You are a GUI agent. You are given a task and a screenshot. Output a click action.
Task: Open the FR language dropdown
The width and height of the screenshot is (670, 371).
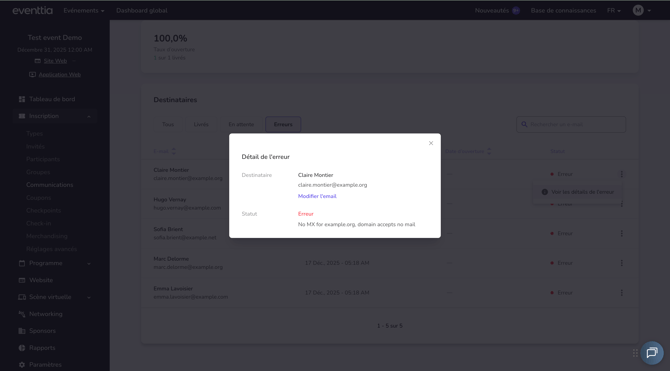coord(614,11)
